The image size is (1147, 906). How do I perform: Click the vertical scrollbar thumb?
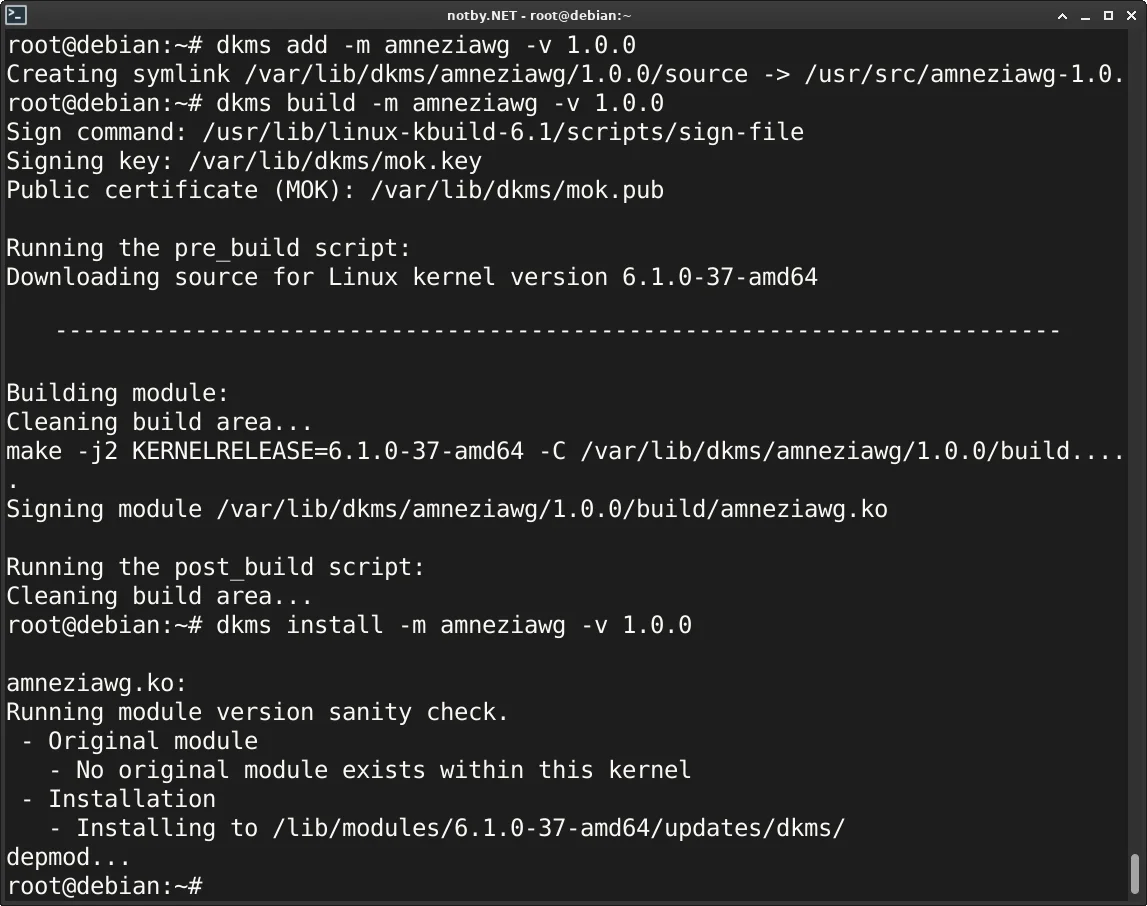(x=1135, y=874)
